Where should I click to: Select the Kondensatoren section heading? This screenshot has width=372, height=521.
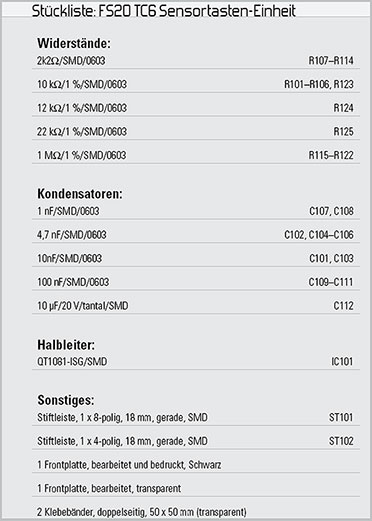[80, 194]
